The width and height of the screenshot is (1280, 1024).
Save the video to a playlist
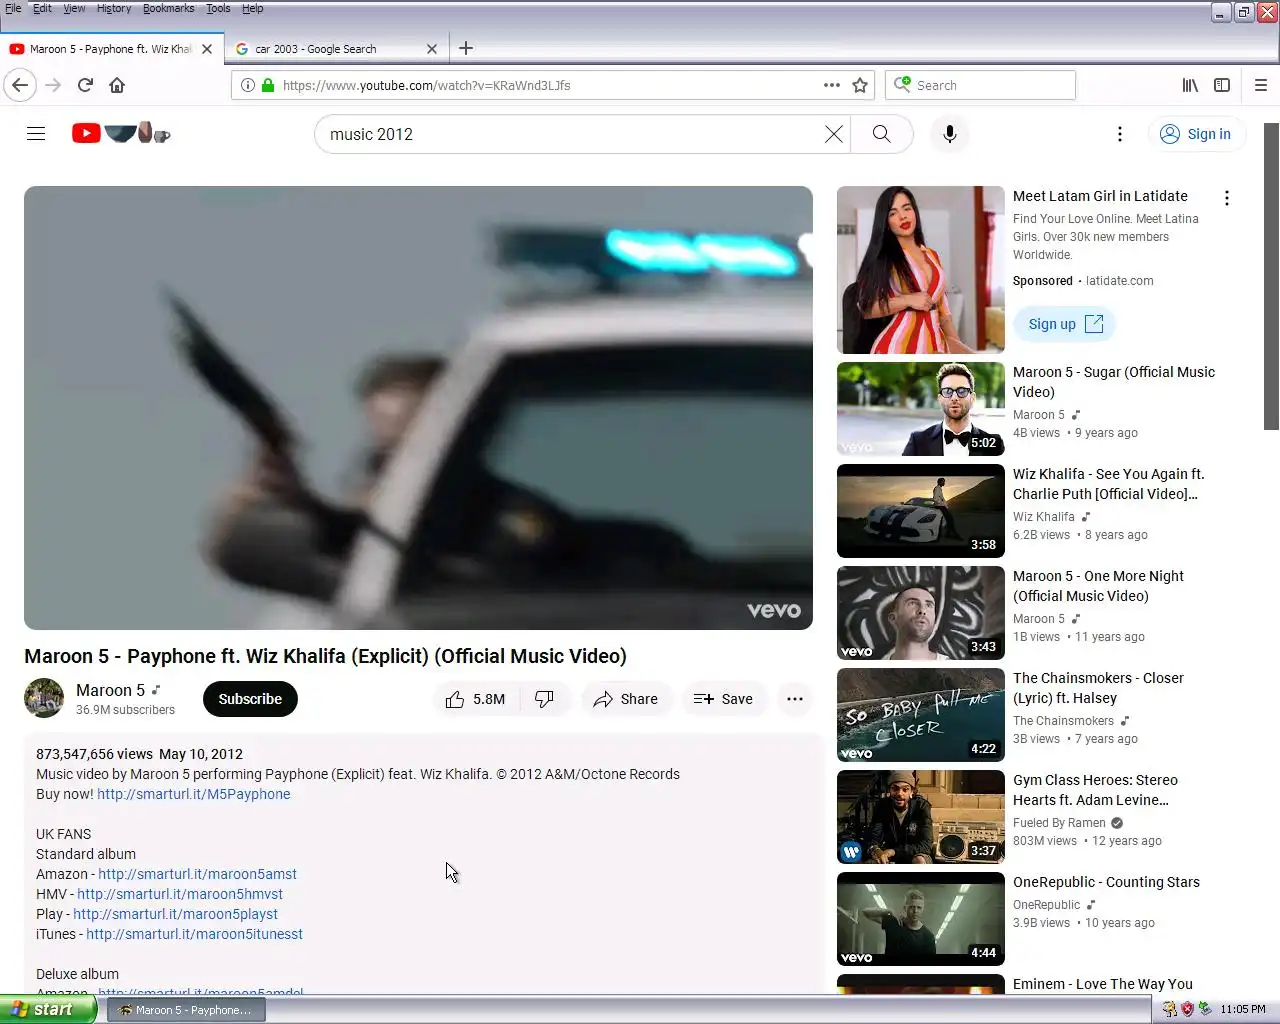click(x=723, y=699)
